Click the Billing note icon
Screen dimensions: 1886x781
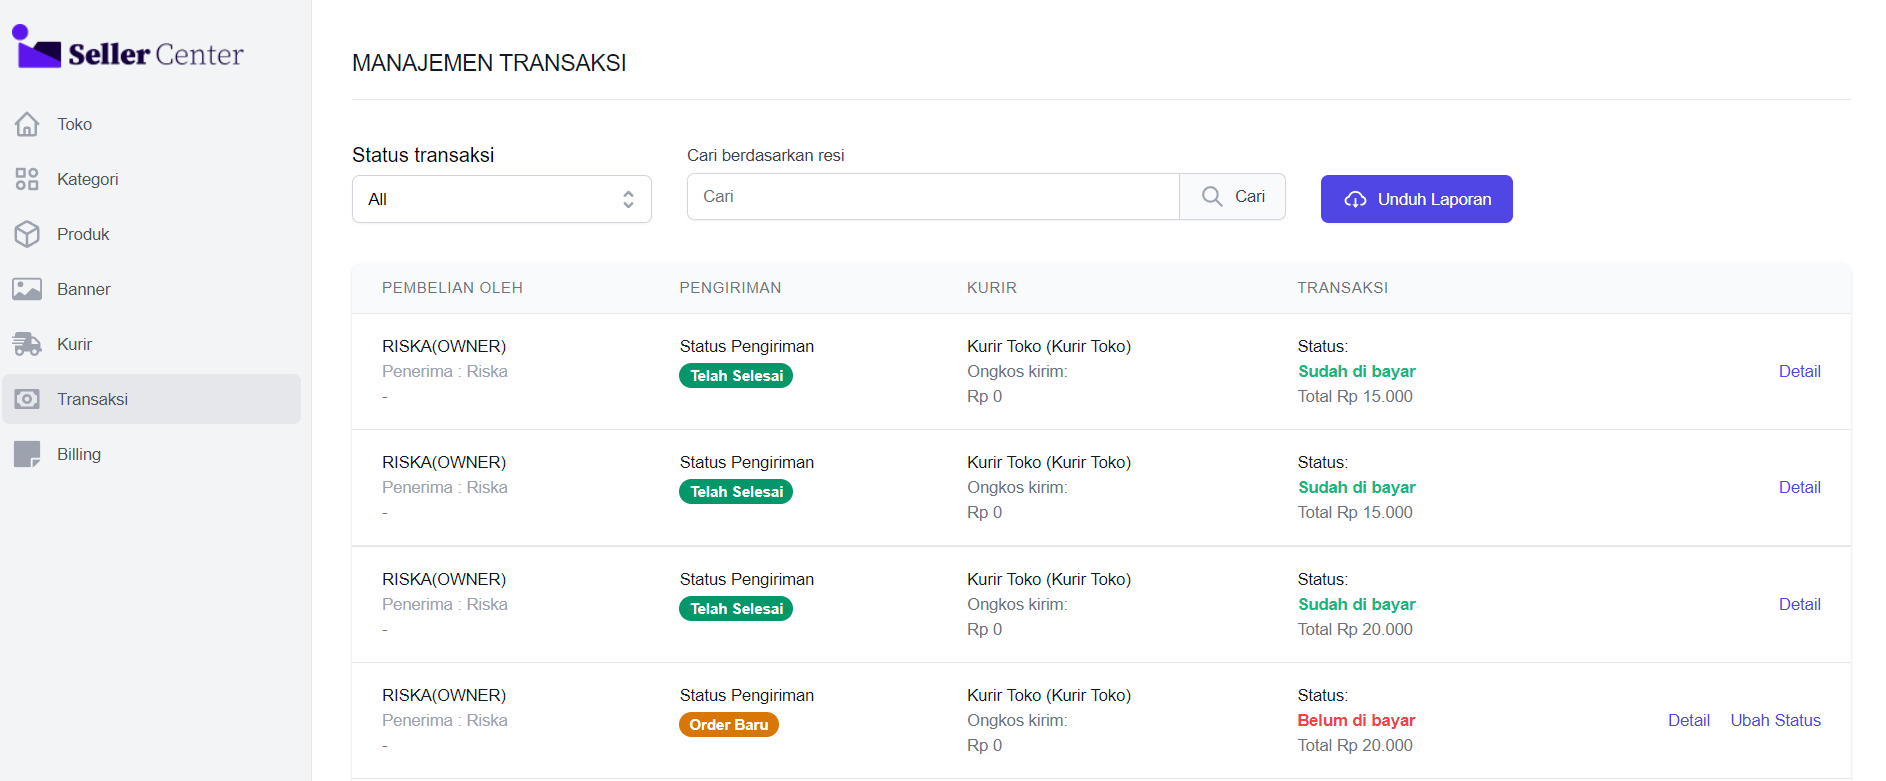pyautogui.click(x=27, y=454)
